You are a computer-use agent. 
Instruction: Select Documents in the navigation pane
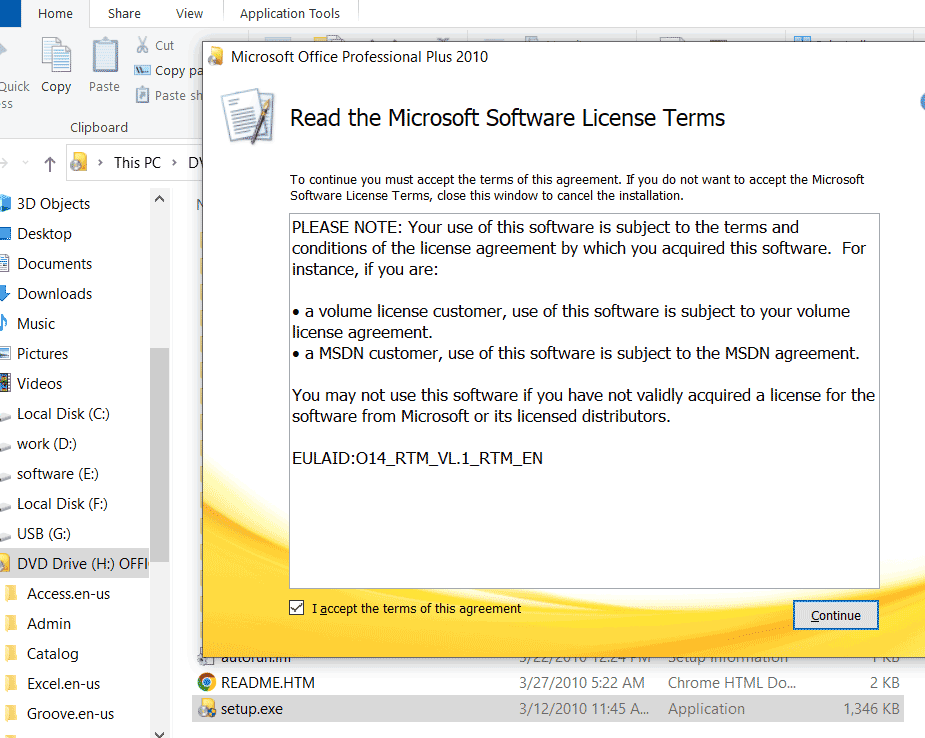coord(54,264)
